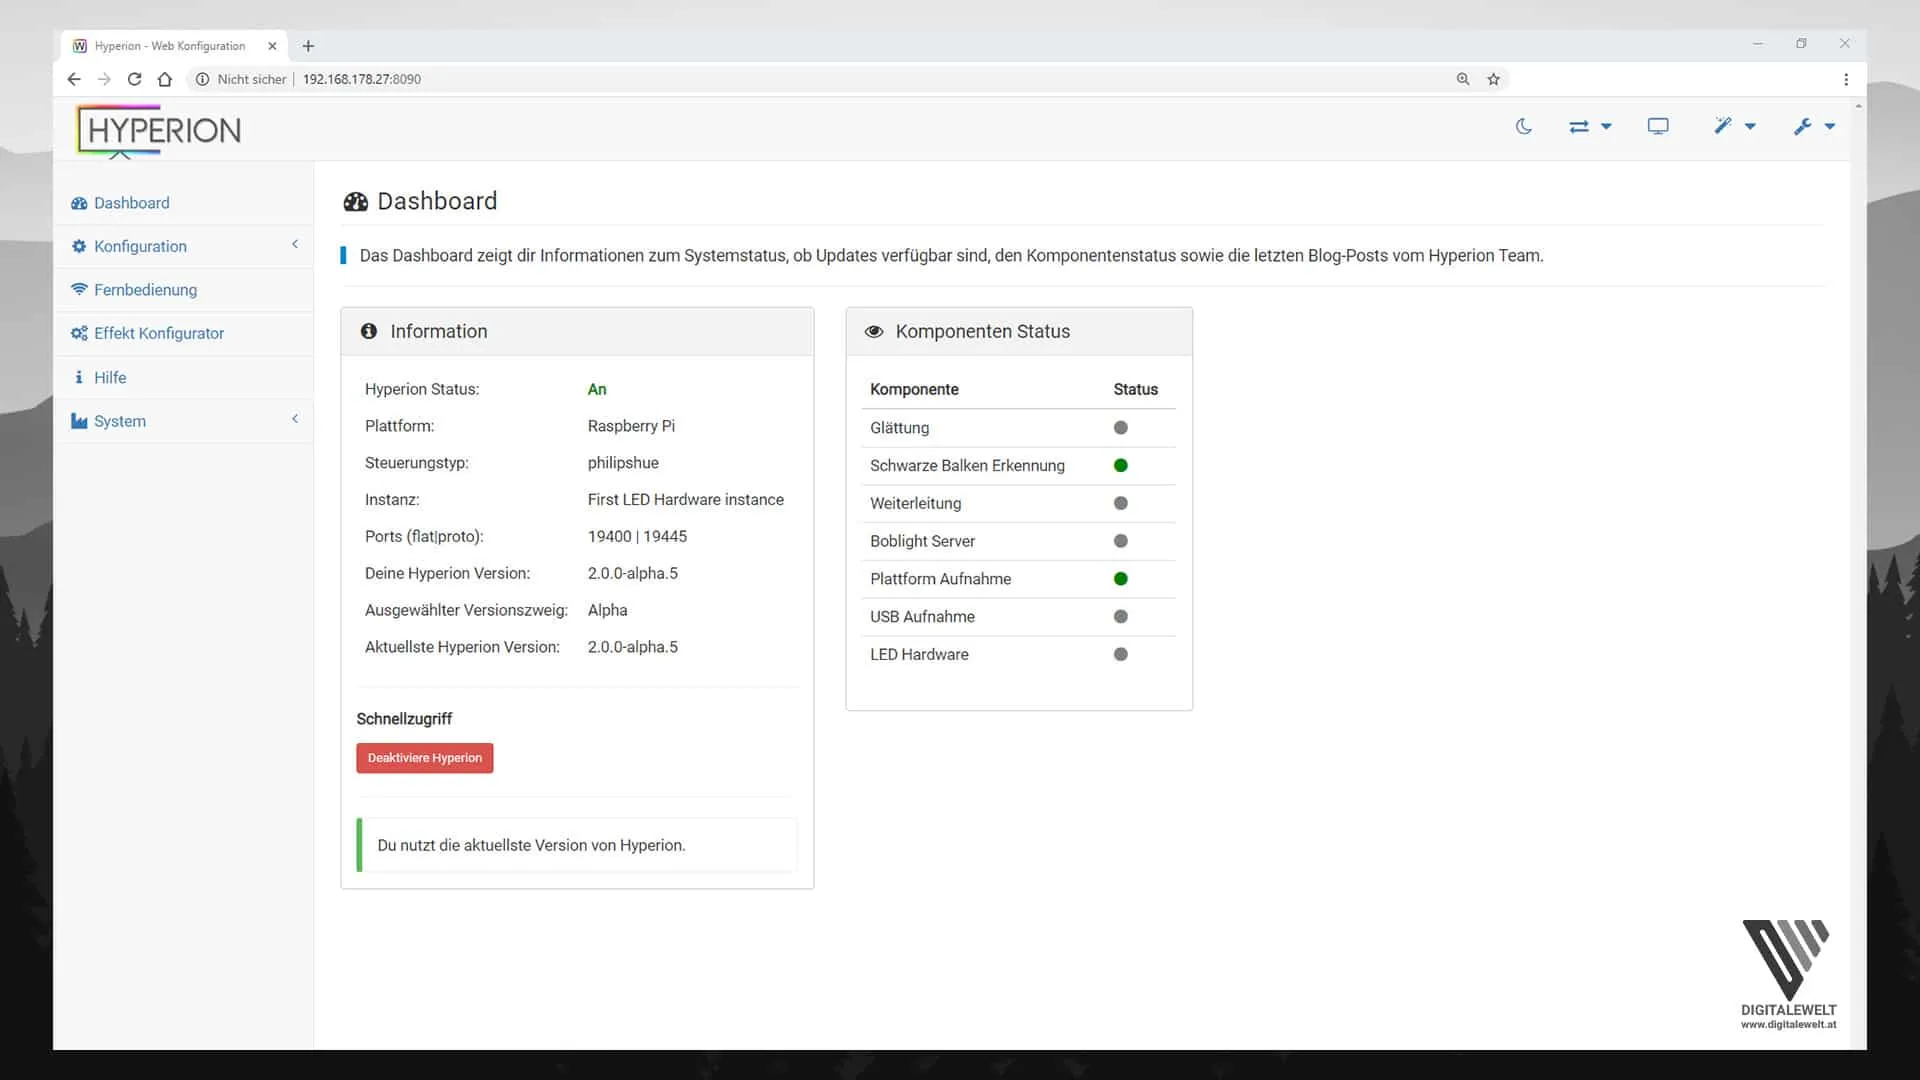This screenshot has height=1080, width=1920.
Task: Open the browser three-dot menu
Action: tap(1846, 79)
